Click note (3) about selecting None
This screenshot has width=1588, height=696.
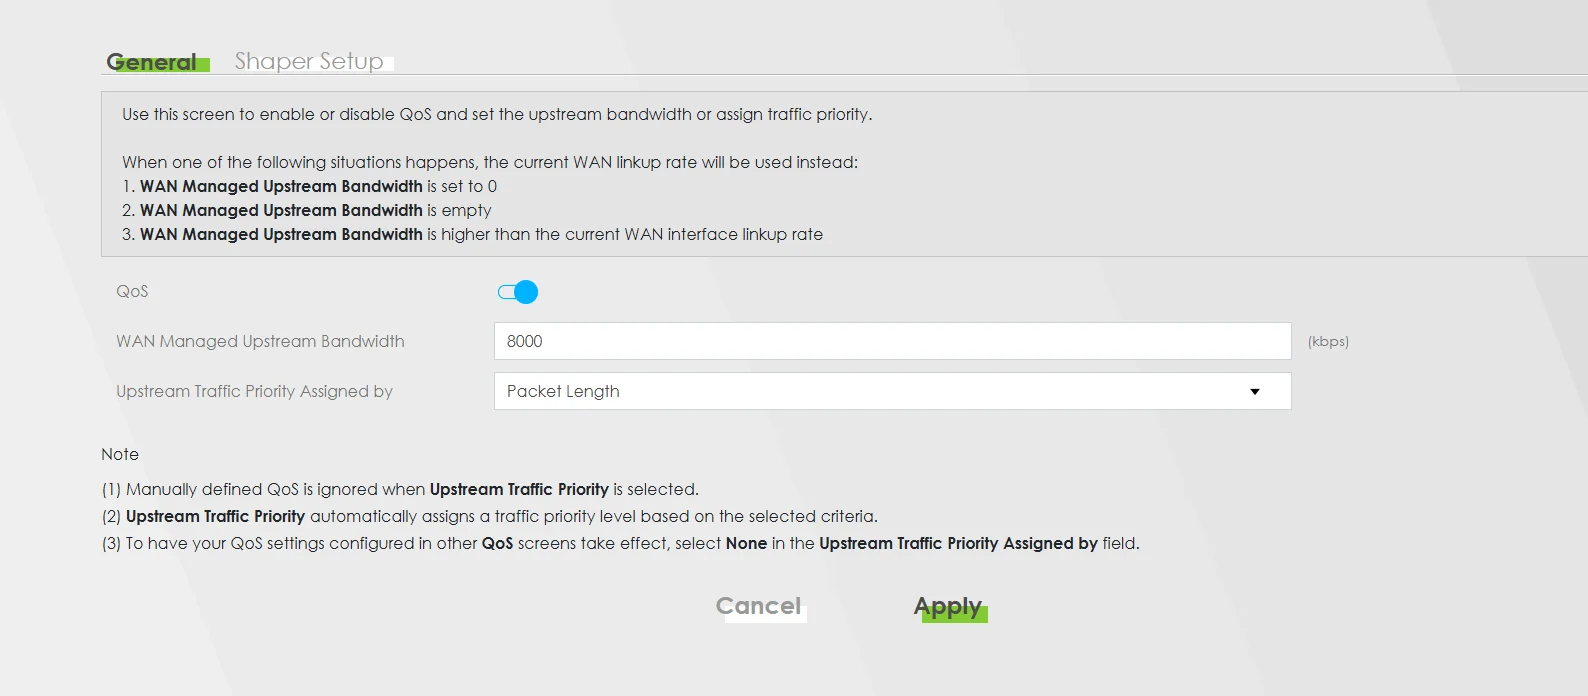(620, 544)
